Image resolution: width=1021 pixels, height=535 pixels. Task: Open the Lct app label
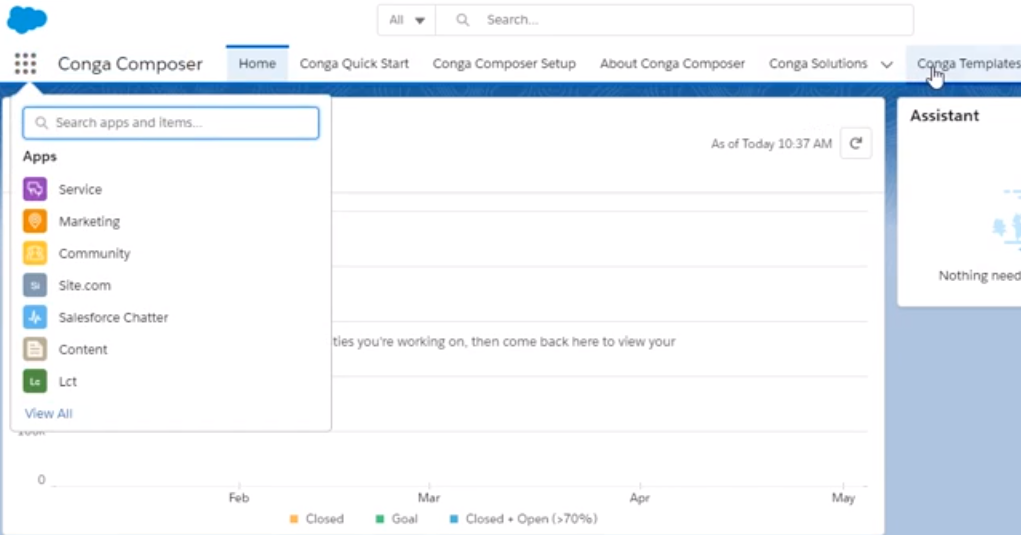click(x=68, y=381)
